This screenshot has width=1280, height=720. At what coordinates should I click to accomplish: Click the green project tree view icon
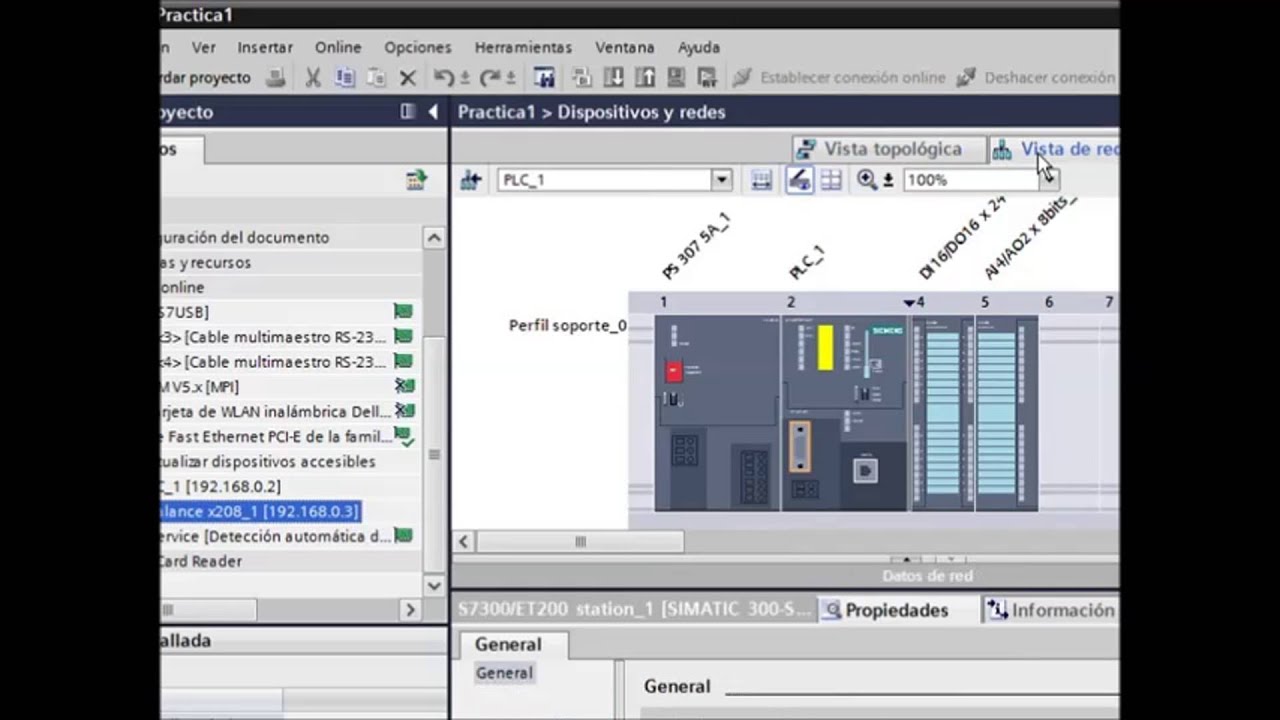tap(416, 180)
